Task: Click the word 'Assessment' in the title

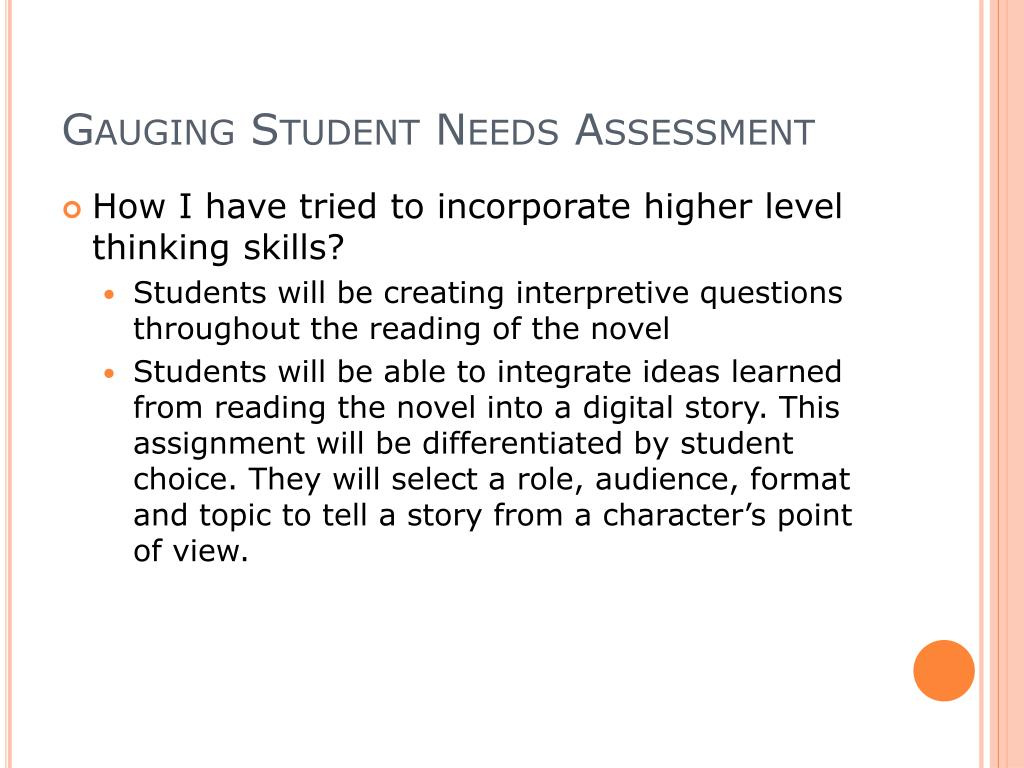Action: pyautogui.click(x=694, y=130)
